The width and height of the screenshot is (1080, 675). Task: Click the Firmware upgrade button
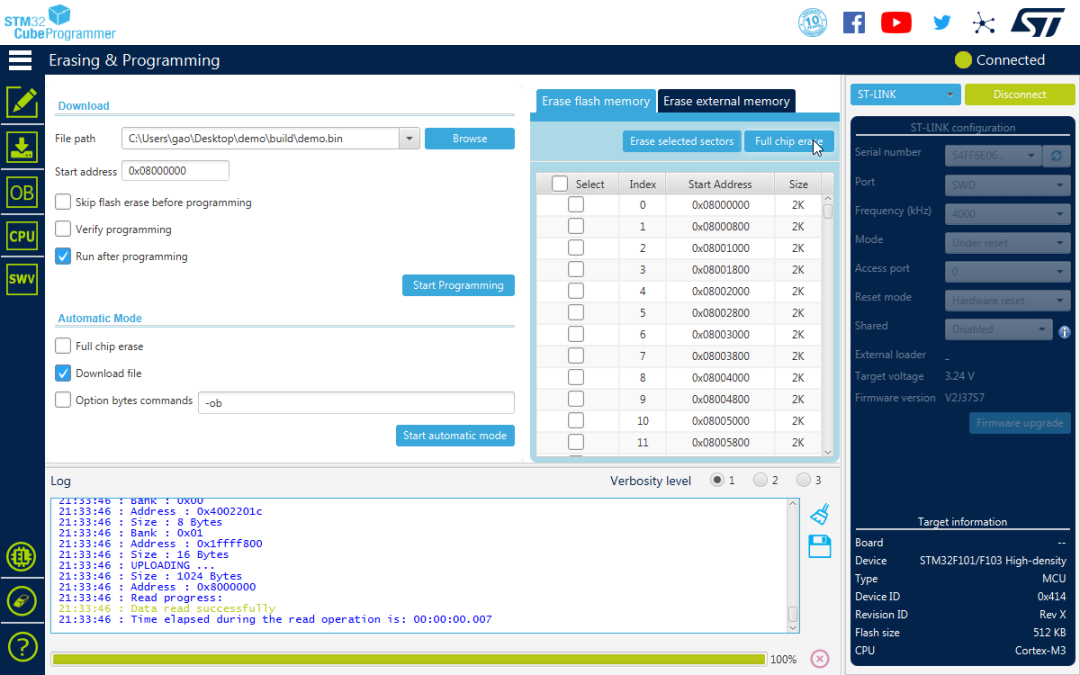1019,423
